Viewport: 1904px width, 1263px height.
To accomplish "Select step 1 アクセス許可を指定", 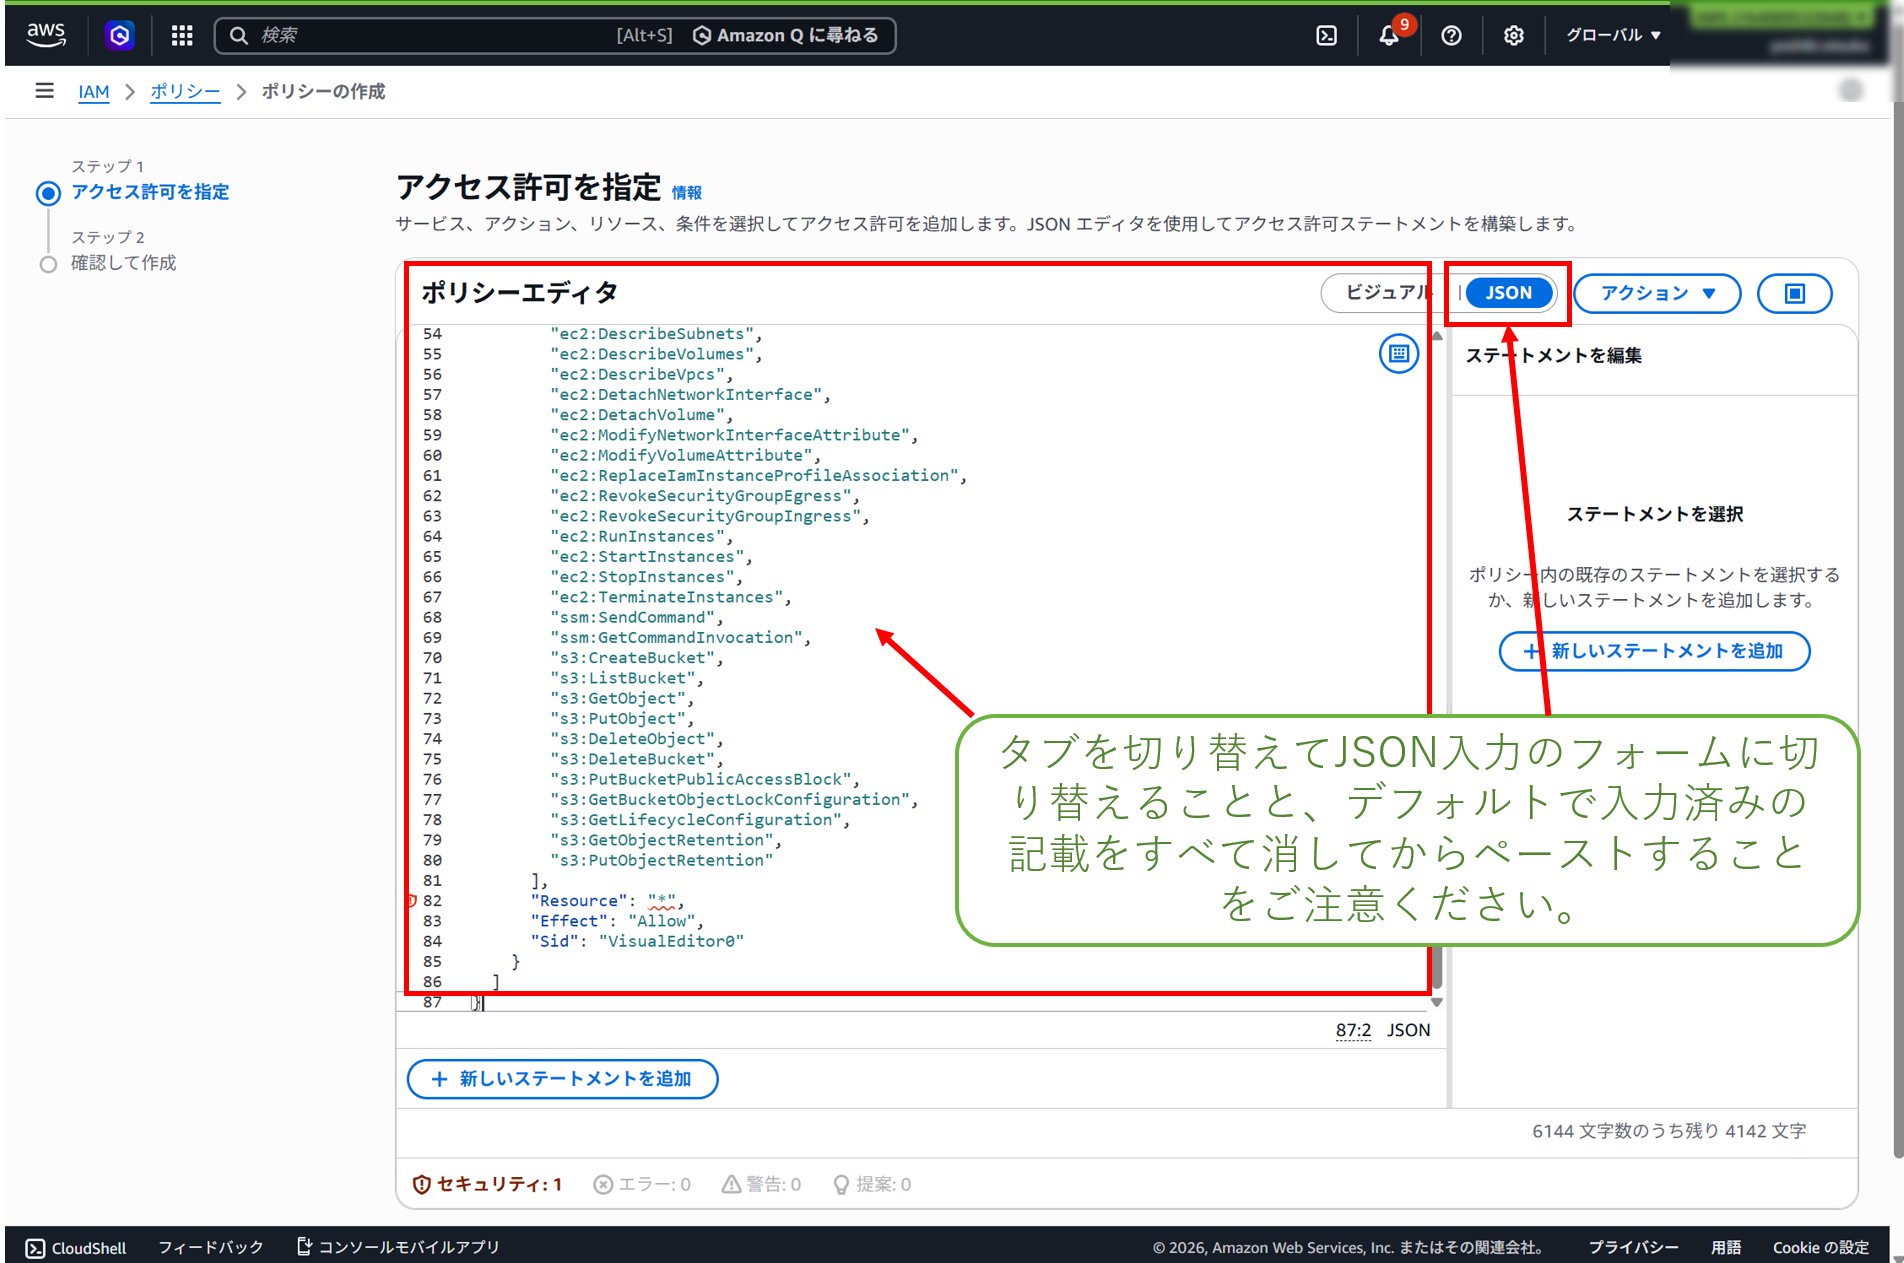I will 149,192.
